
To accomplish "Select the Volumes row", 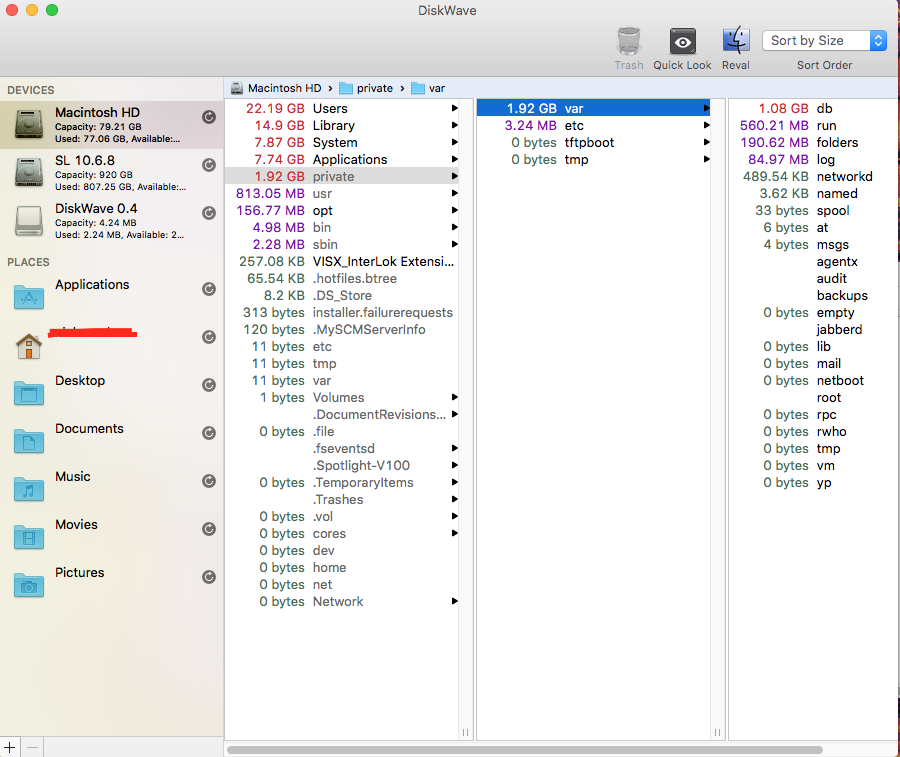I will tap(342, 397).
